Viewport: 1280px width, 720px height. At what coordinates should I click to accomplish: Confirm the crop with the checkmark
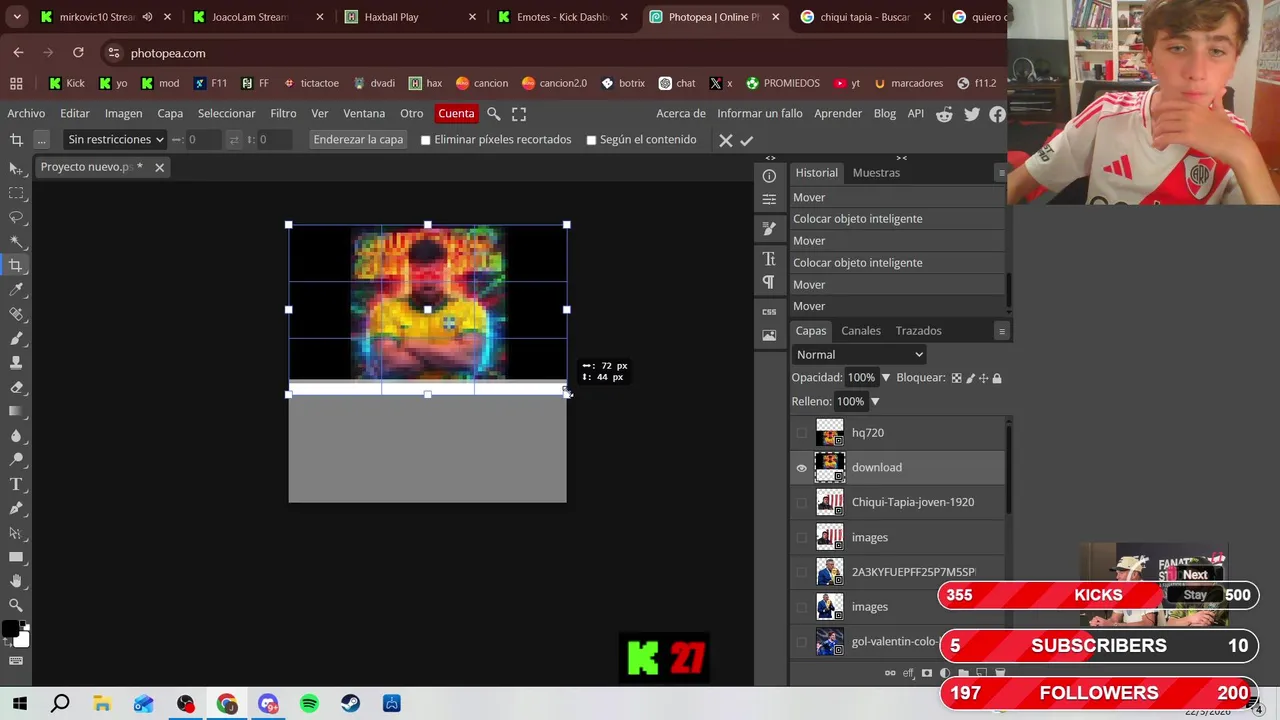pyautogui.click(x=746, y=141)
